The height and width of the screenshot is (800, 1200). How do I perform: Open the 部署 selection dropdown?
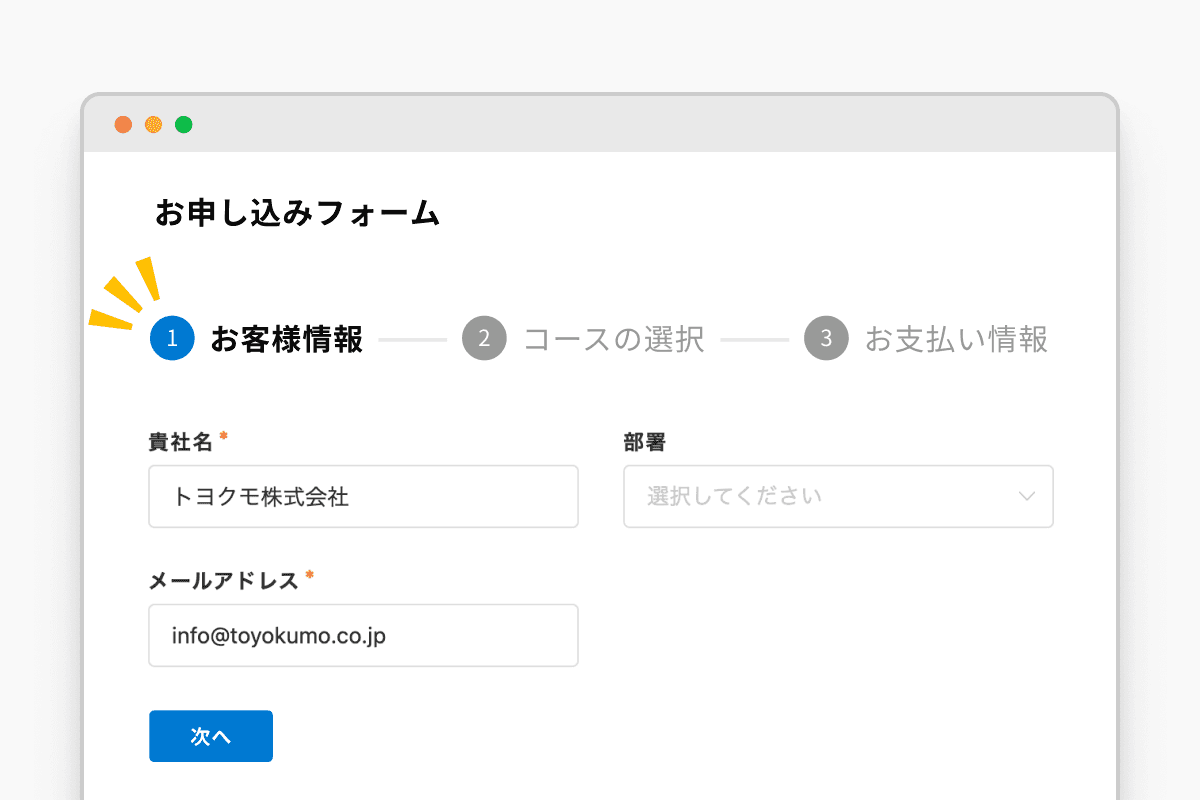click(x=838, y=496)
